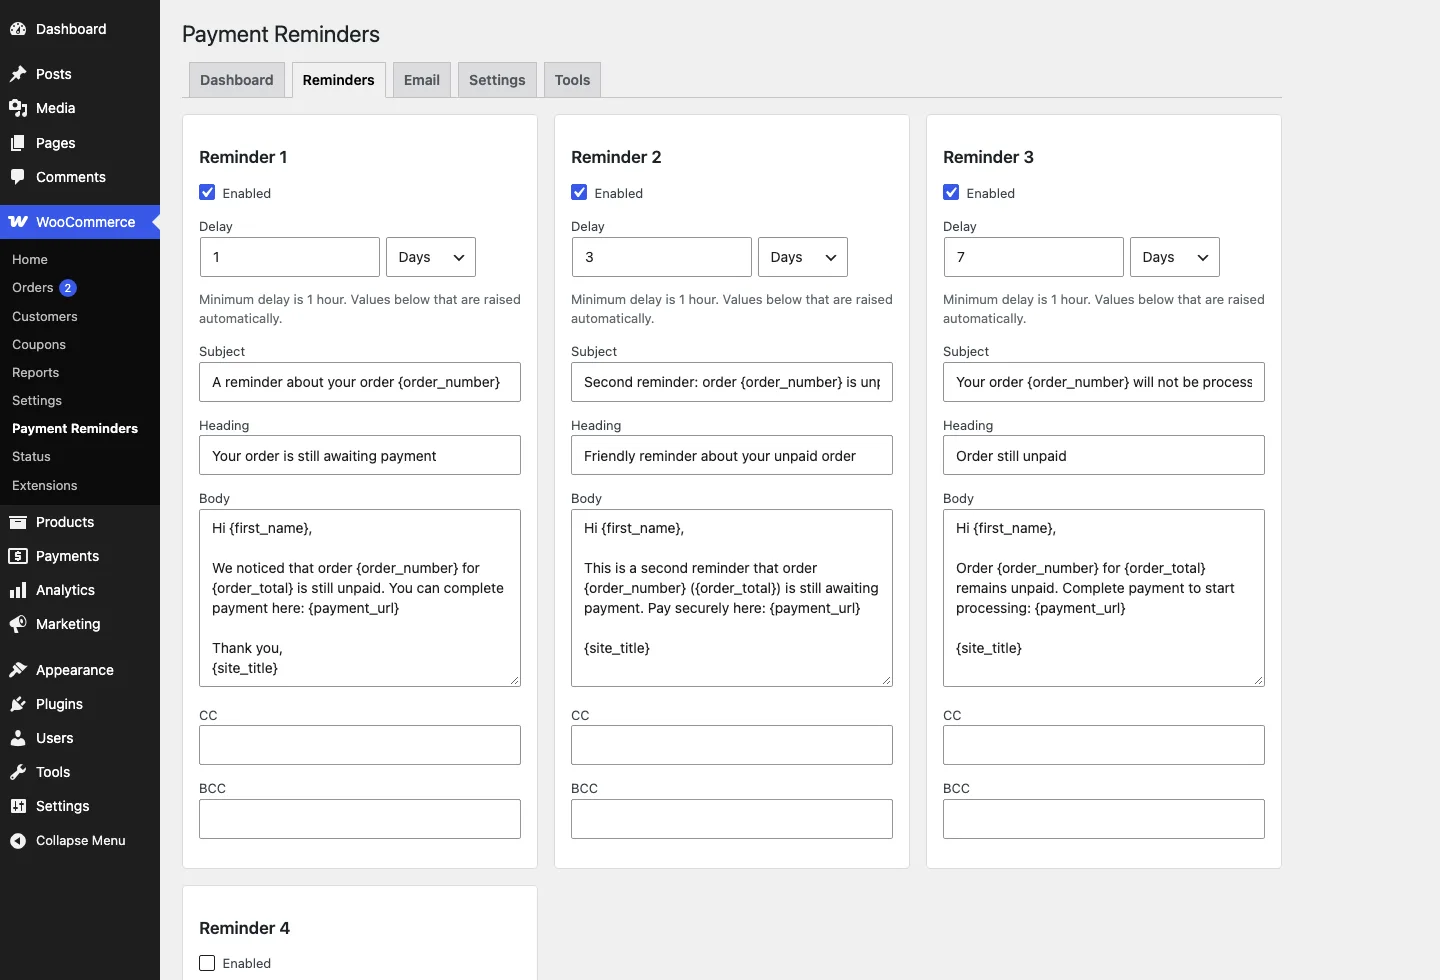Click the Media library icon
The image size is (1440, 980).
(x=18, y=108)
